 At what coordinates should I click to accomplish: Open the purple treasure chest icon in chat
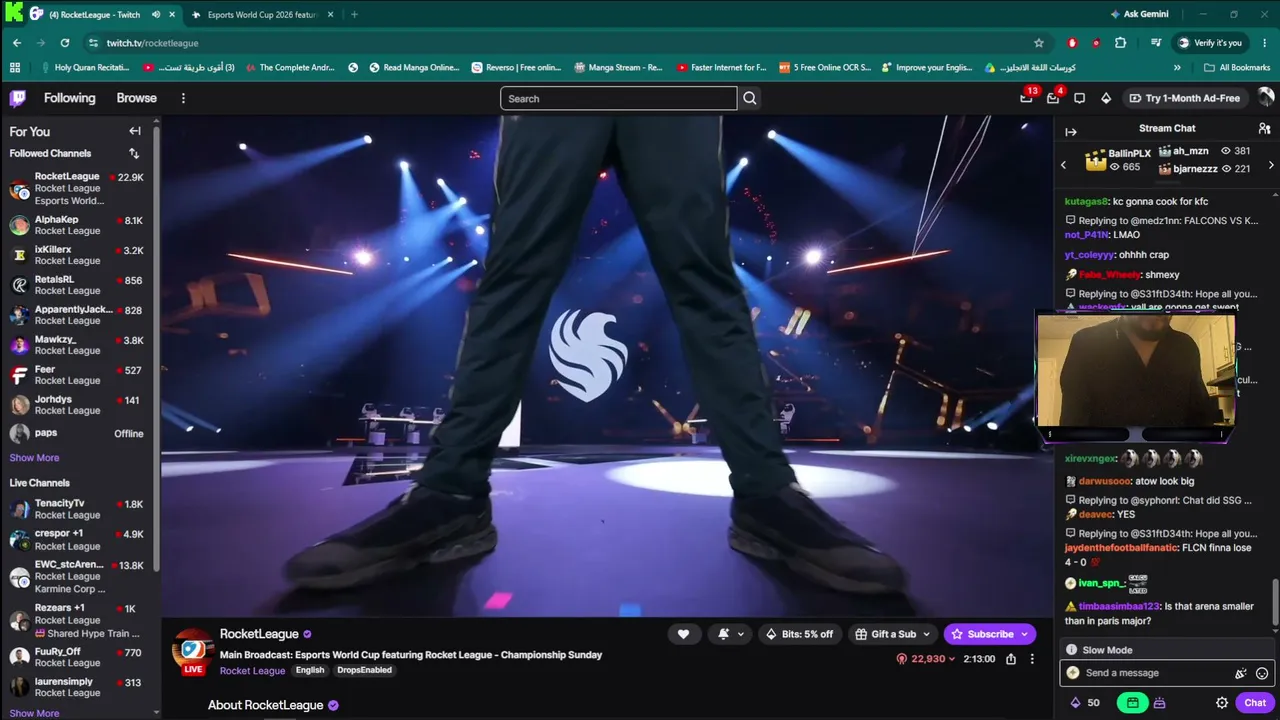[1159, 703]
